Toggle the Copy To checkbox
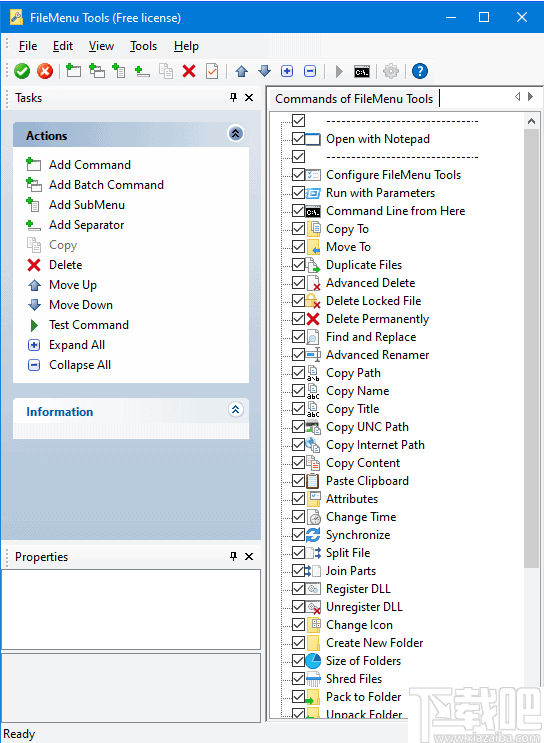 coord(298,229)
